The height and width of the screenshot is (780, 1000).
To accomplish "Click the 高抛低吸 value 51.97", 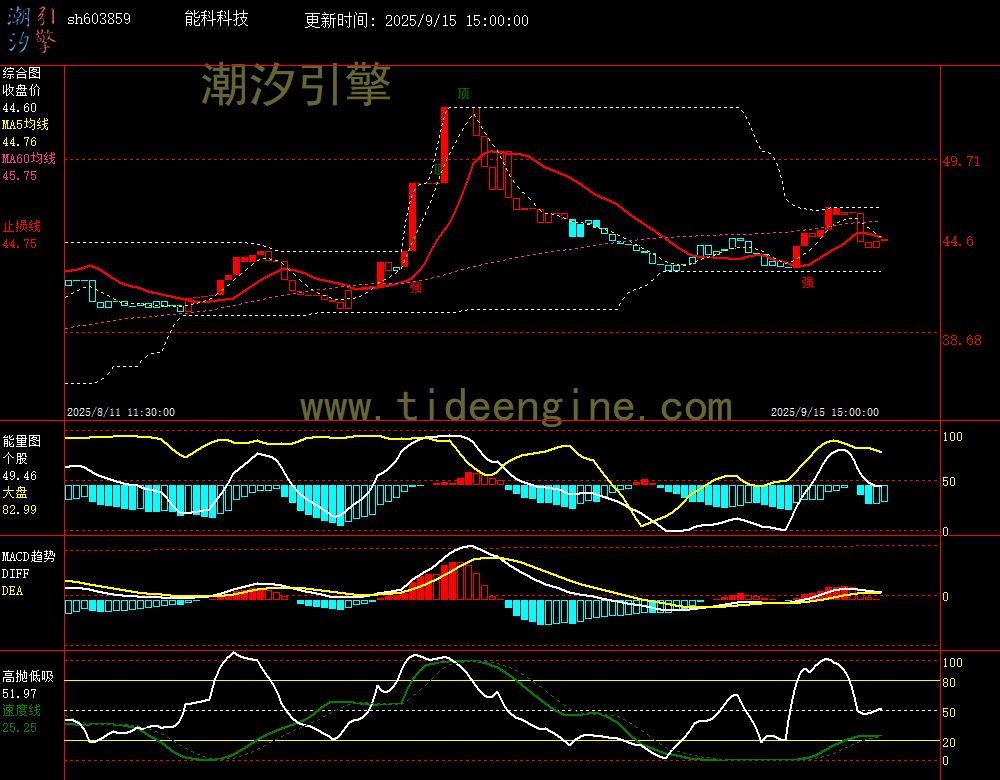I will 20,694.
